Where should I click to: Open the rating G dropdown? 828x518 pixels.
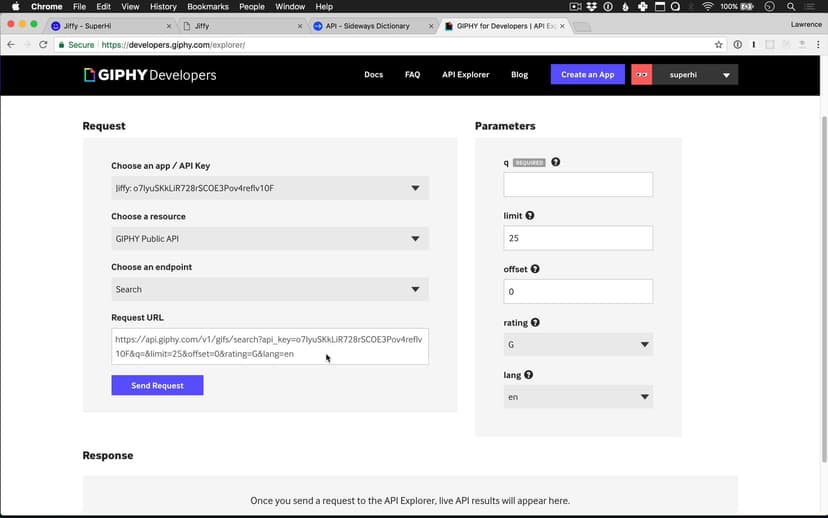click(578, 344)
